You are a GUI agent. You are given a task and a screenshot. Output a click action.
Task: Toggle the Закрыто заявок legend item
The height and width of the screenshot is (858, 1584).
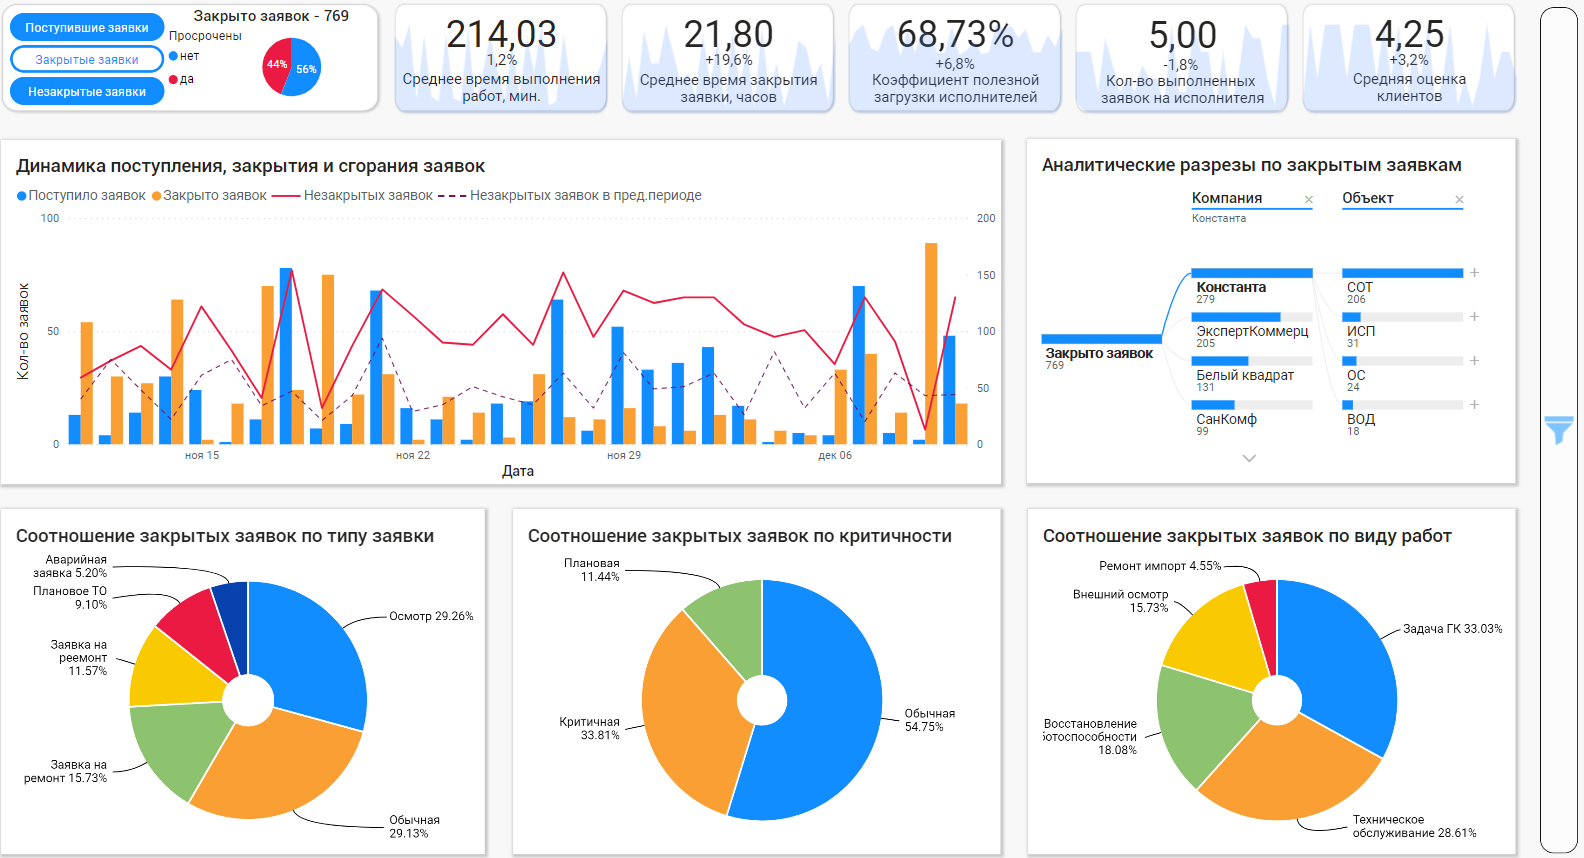tap(209, 196)
